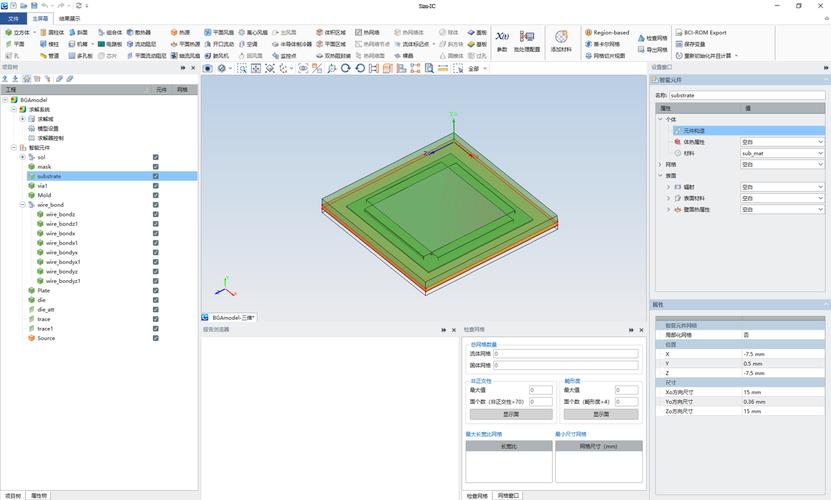Click the 体积区域 volume region tool

331,32
